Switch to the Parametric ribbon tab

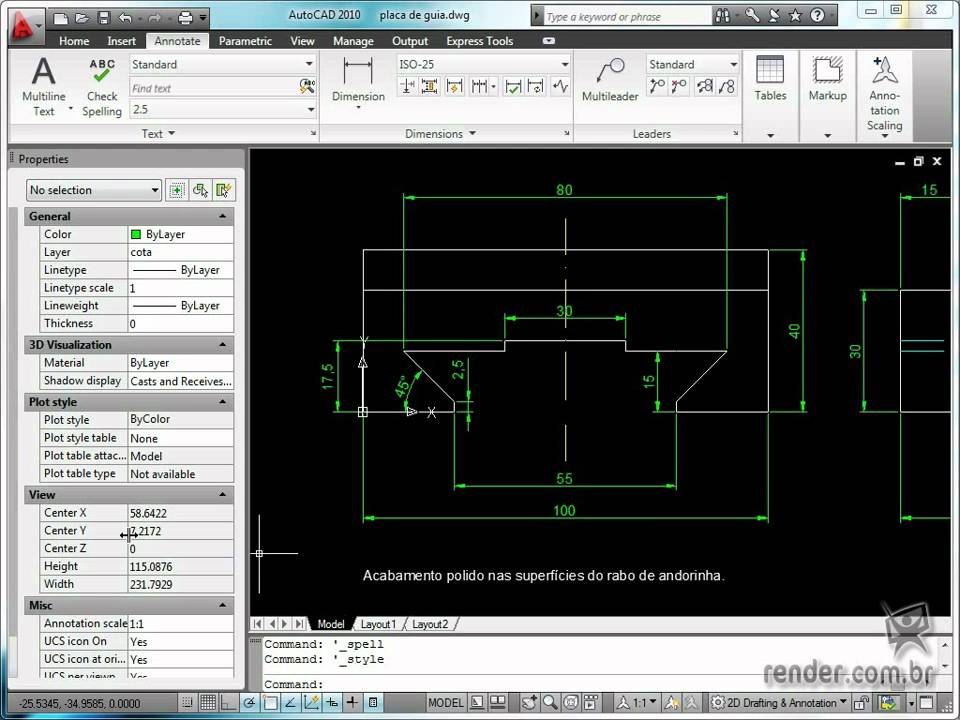tap(245, 41)
